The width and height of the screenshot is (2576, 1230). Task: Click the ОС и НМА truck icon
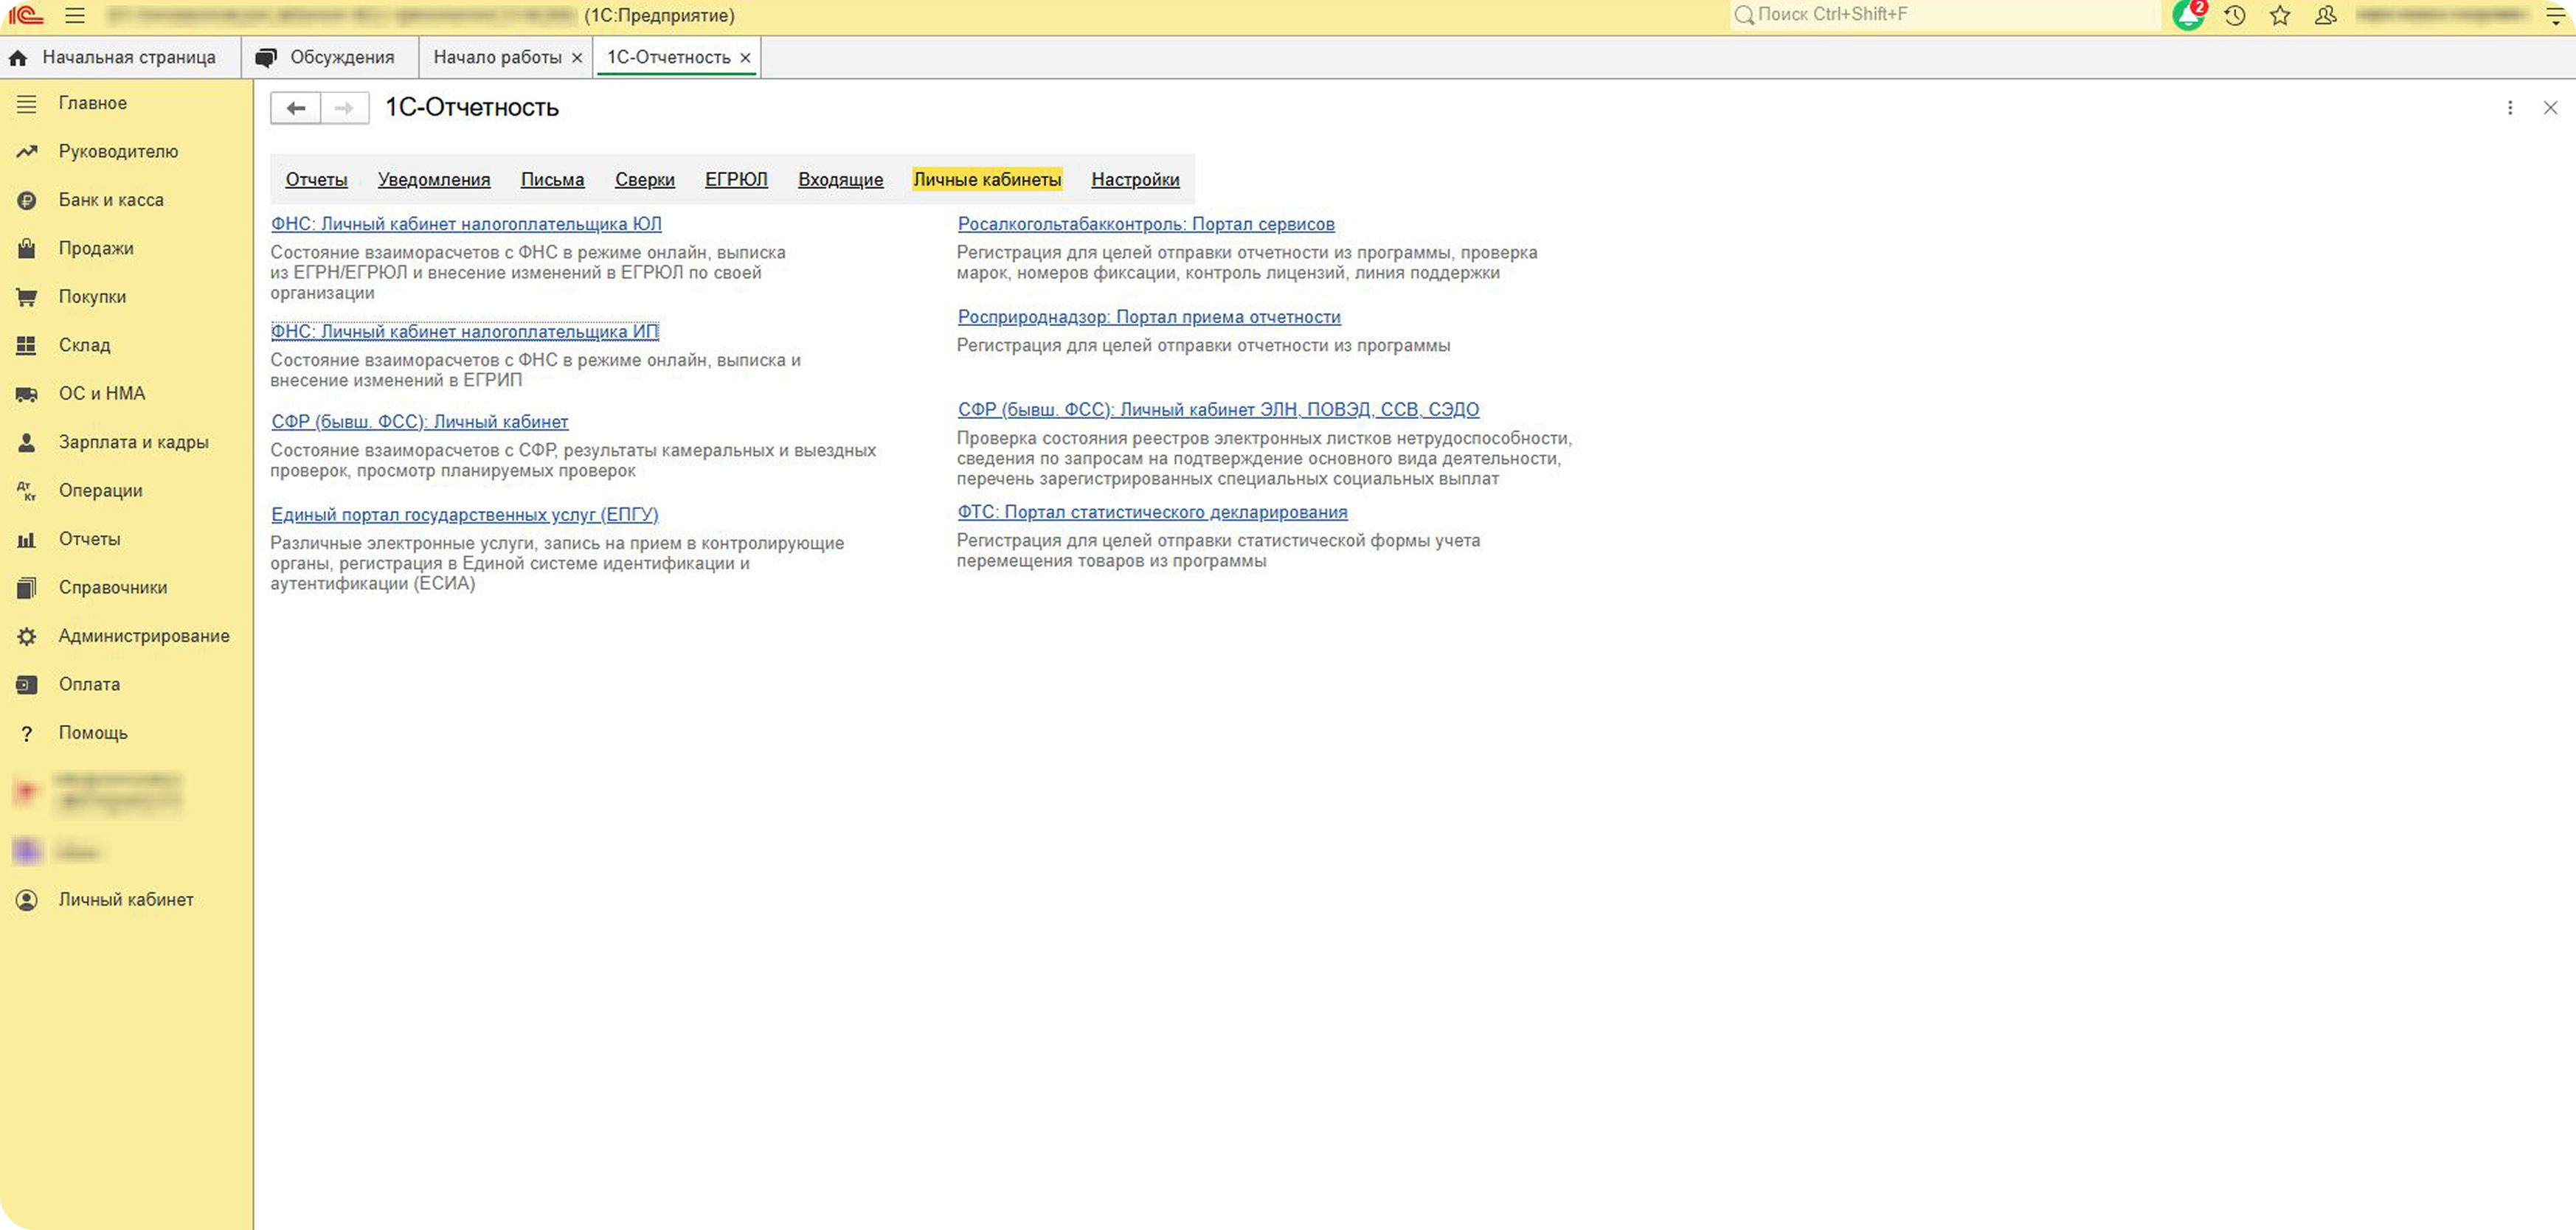(27, 394)
